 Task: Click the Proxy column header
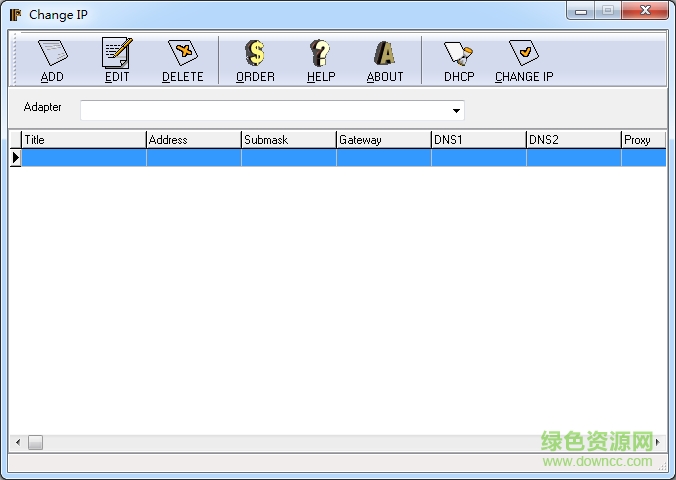pos(642,140)
